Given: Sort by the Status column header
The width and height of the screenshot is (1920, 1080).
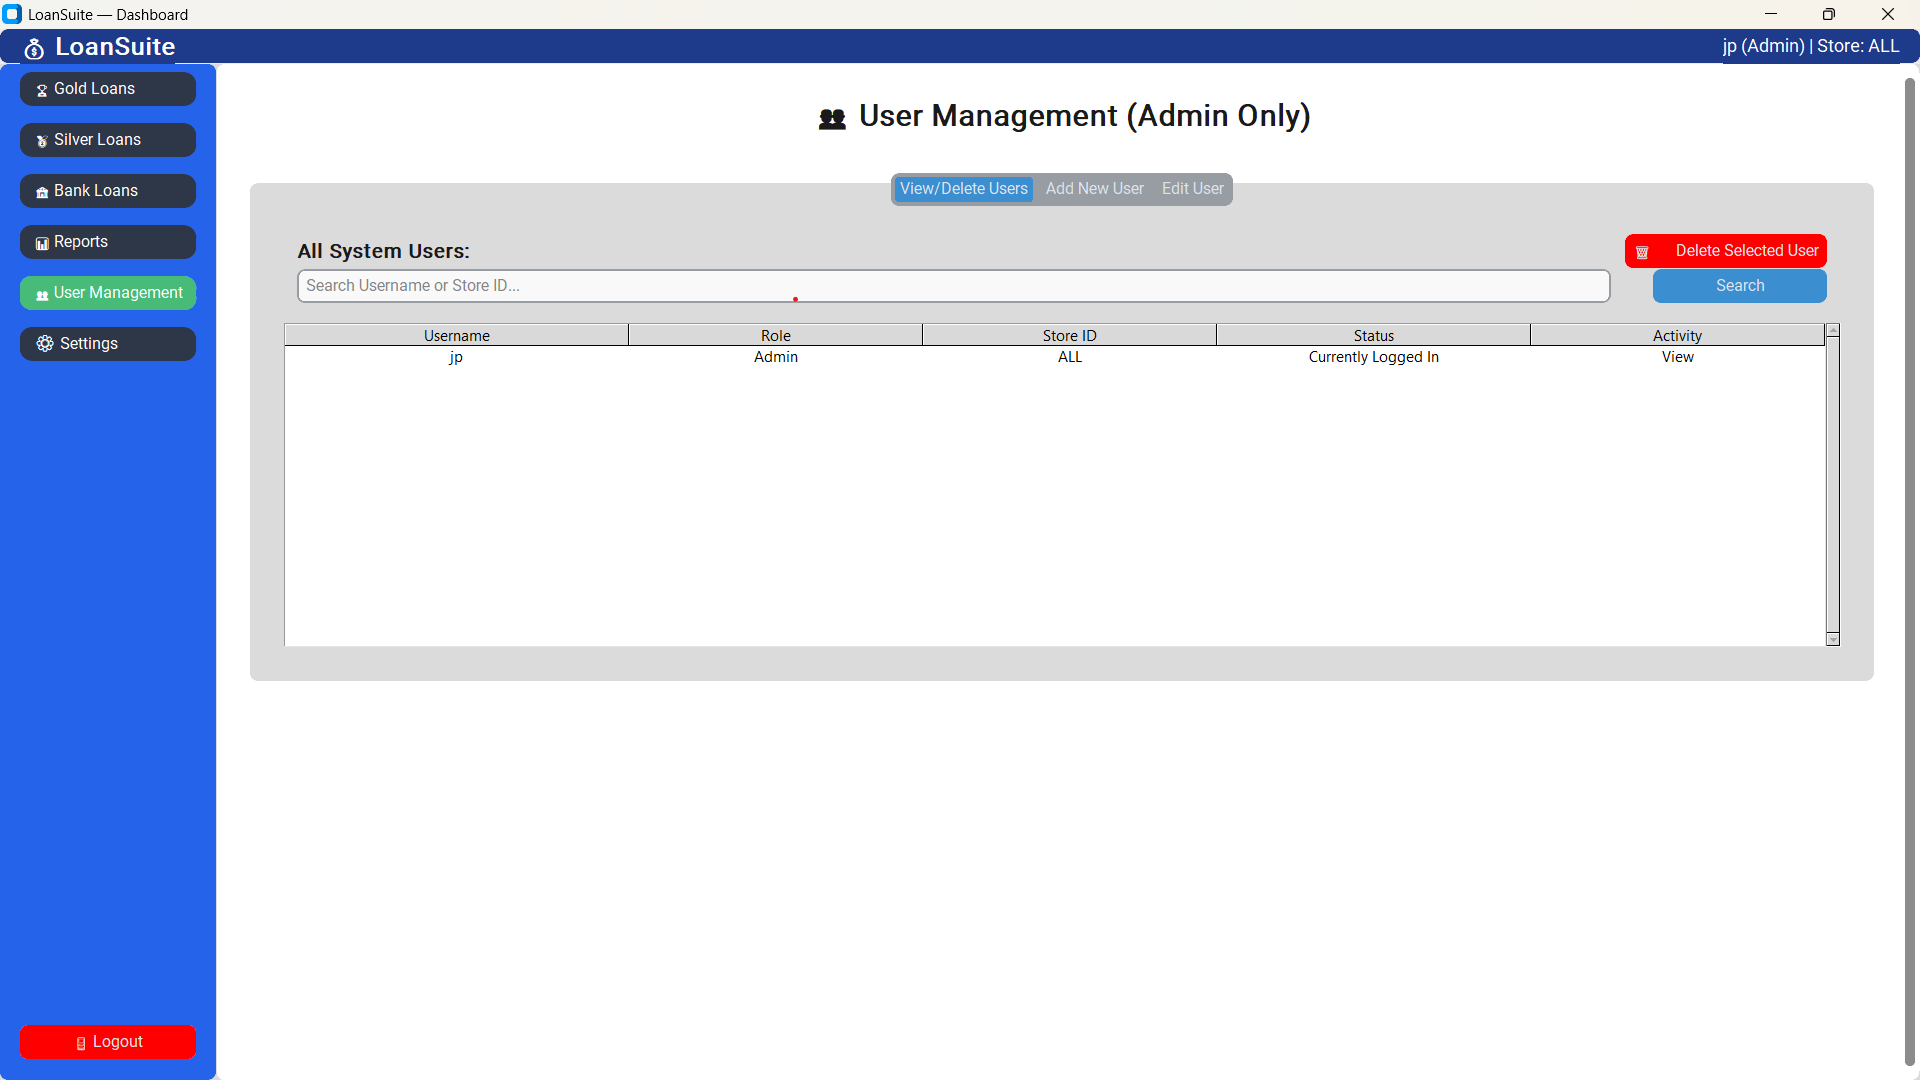Looking at the screenshot, I should (x=1373, y=335).
